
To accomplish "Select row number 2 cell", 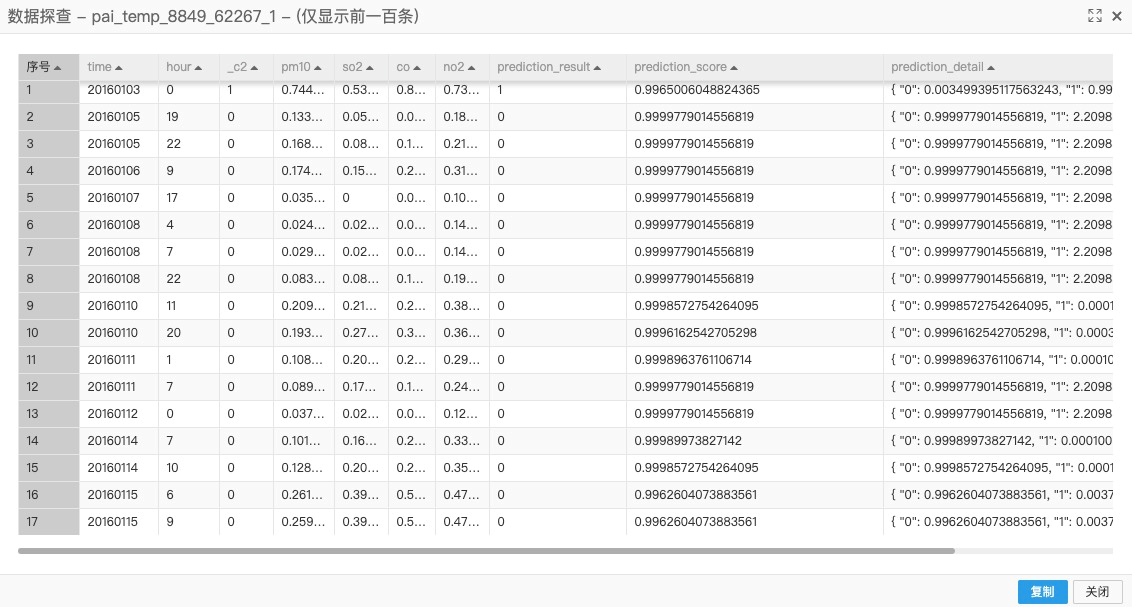I will point(48,117).
